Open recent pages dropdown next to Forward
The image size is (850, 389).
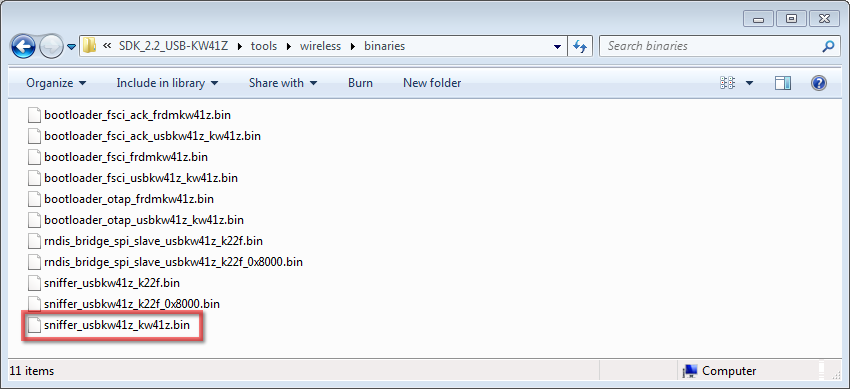coord(72,47)
